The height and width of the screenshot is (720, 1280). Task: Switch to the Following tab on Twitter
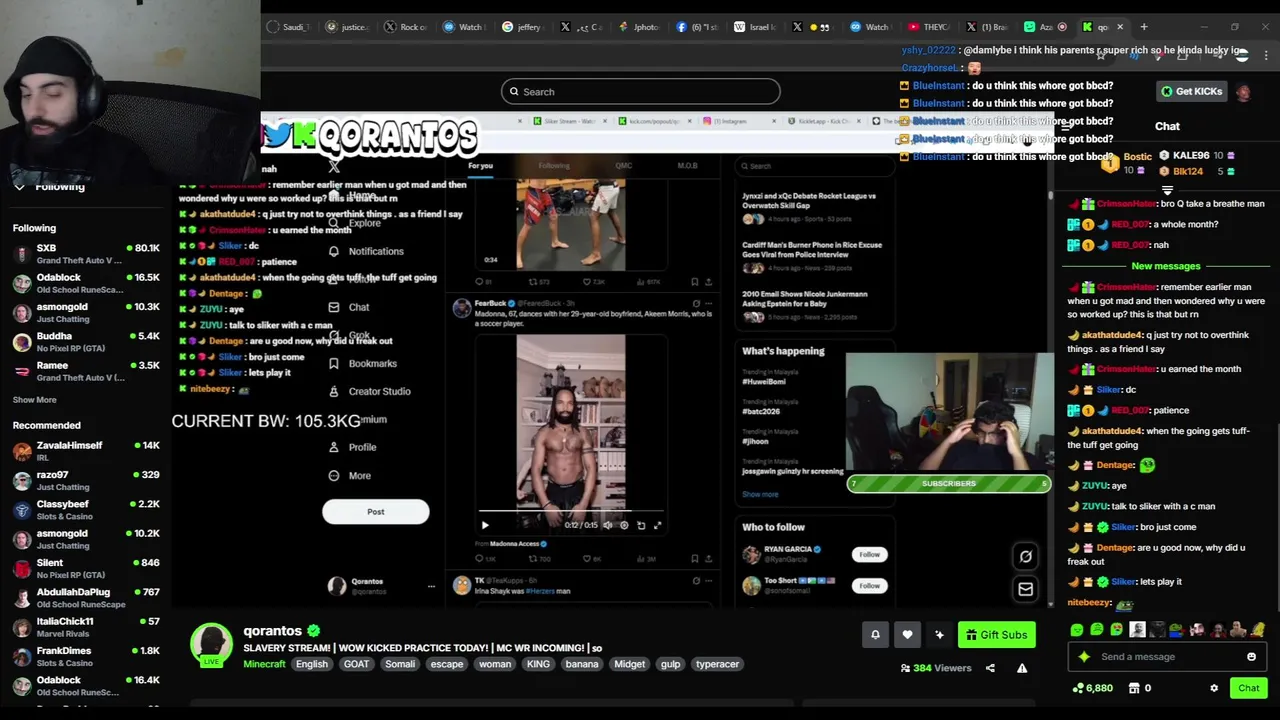click(554, 166)
